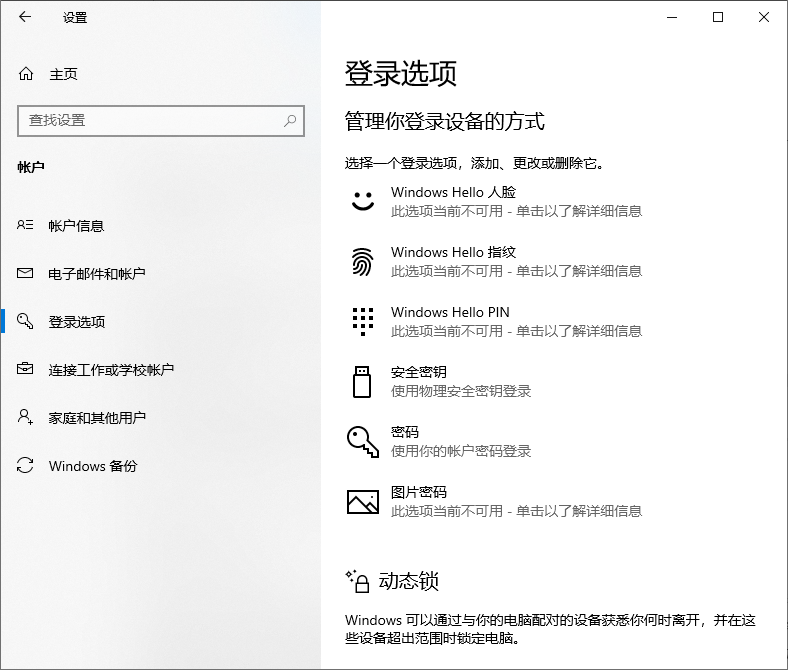Click the 设置 window title text
The height and width of the screenshot is (670, 788).
click(75, 18)
